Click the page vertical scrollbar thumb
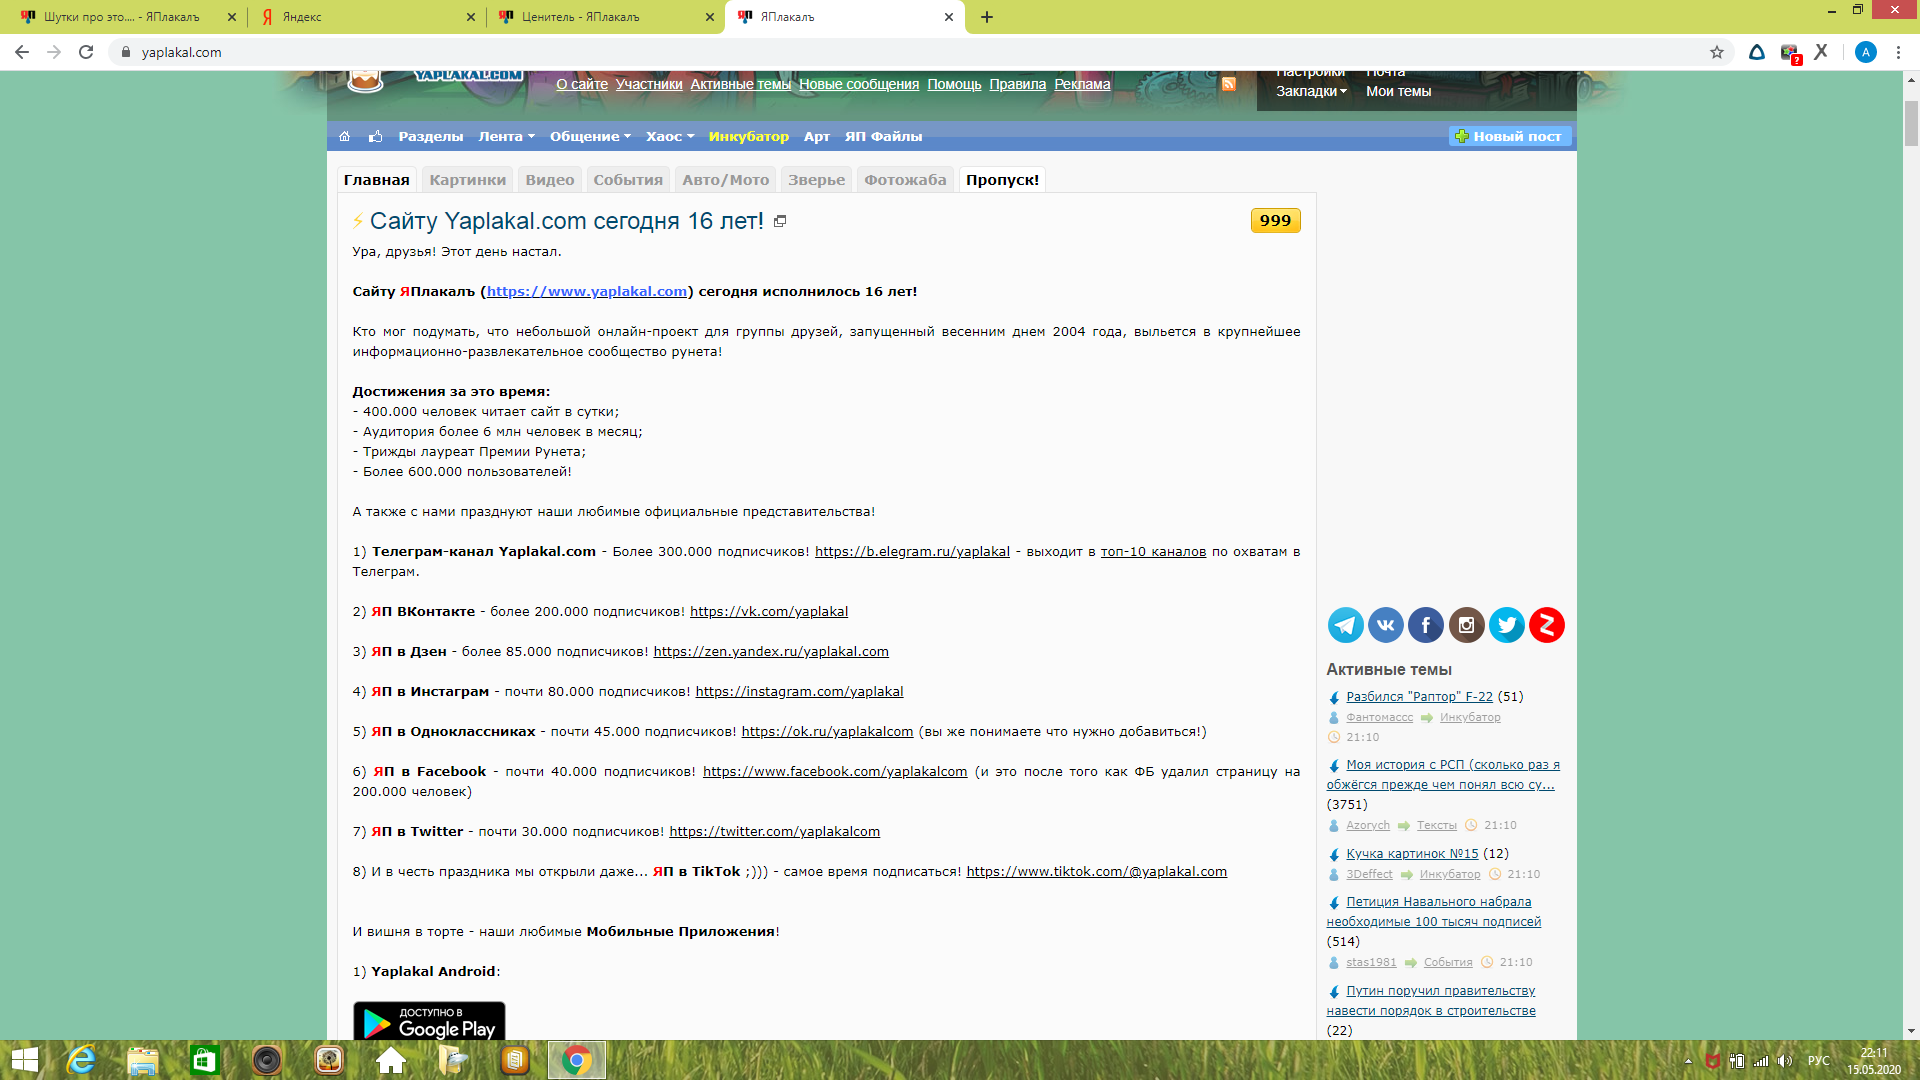 (x=1911, y=125)
